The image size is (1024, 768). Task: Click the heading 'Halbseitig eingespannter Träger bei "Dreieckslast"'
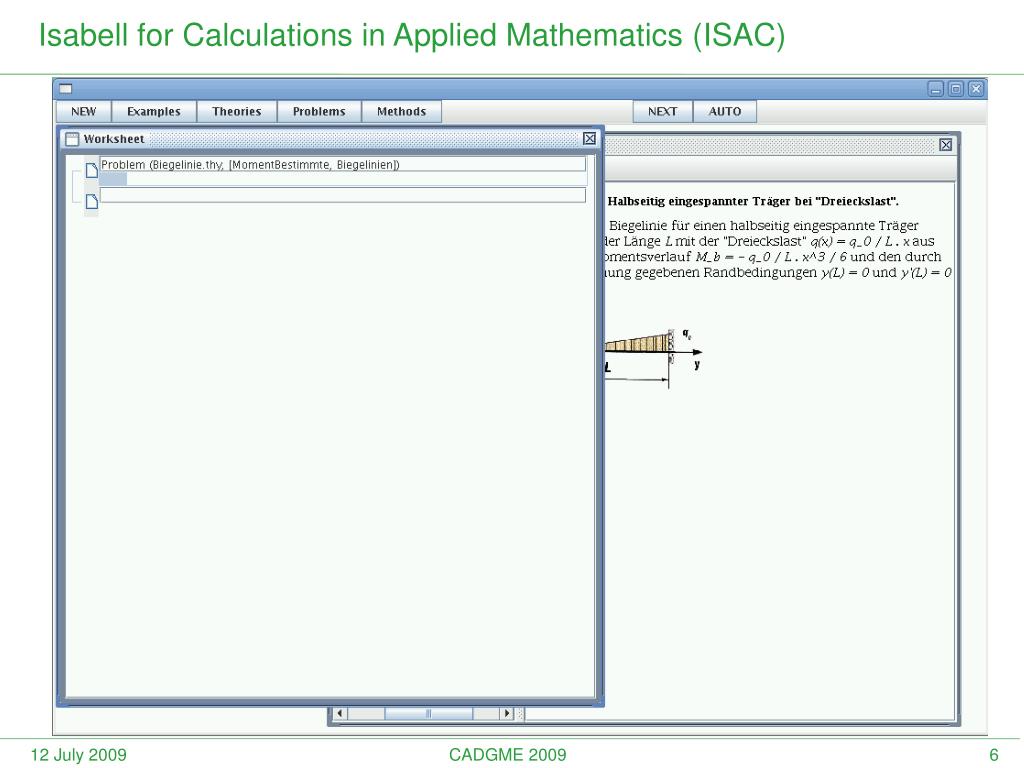coord(753,201)
